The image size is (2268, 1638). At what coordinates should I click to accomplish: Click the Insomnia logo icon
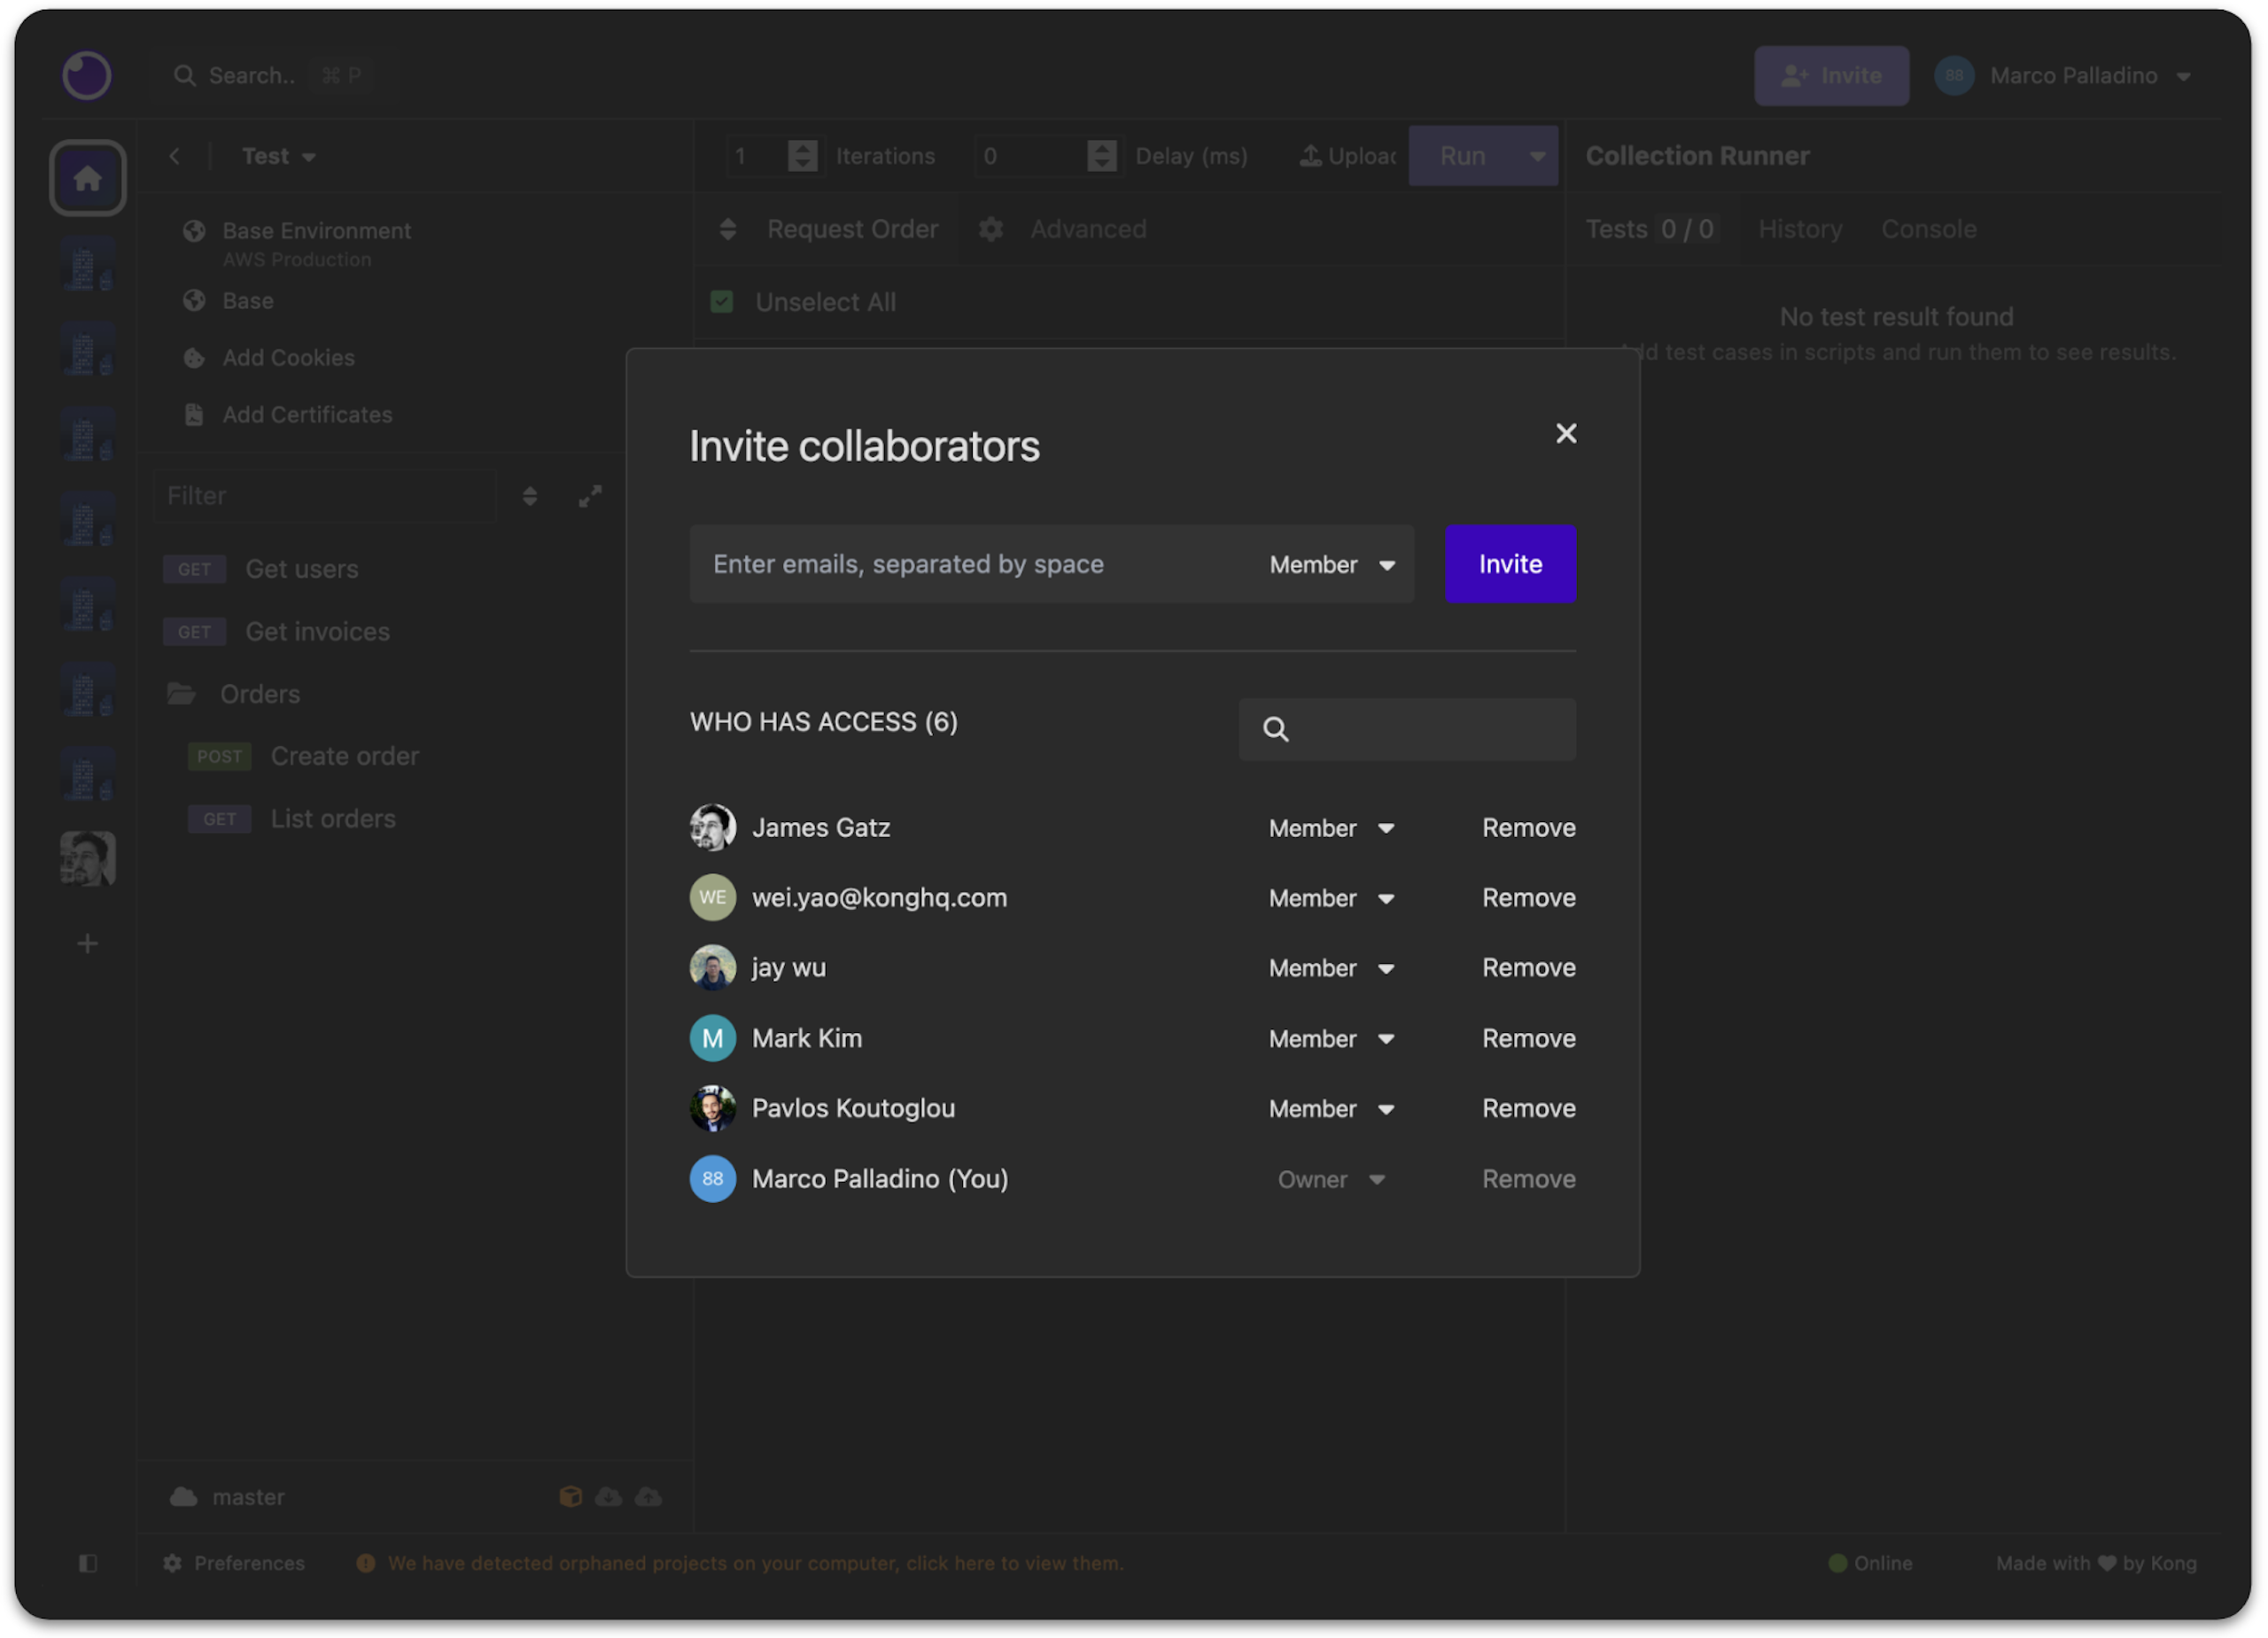tap(87, 75)
